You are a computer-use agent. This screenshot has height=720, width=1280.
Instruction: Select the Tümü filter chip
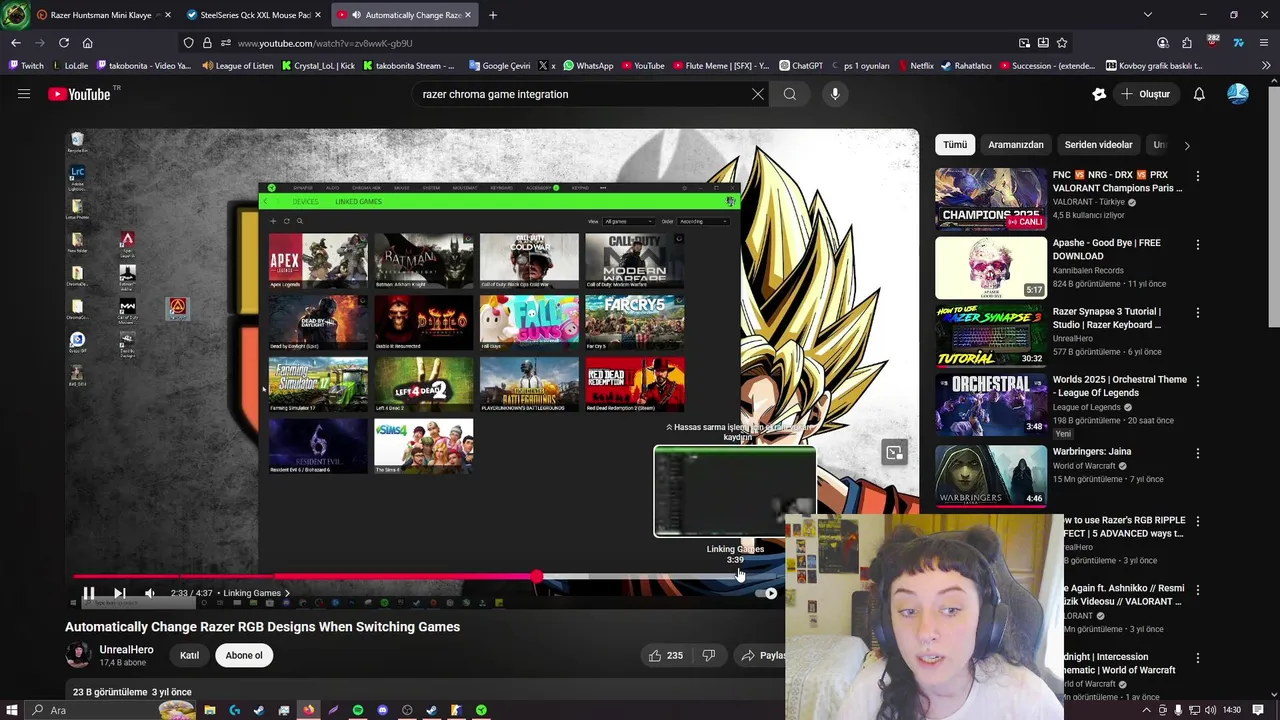[x=955, y=145]
